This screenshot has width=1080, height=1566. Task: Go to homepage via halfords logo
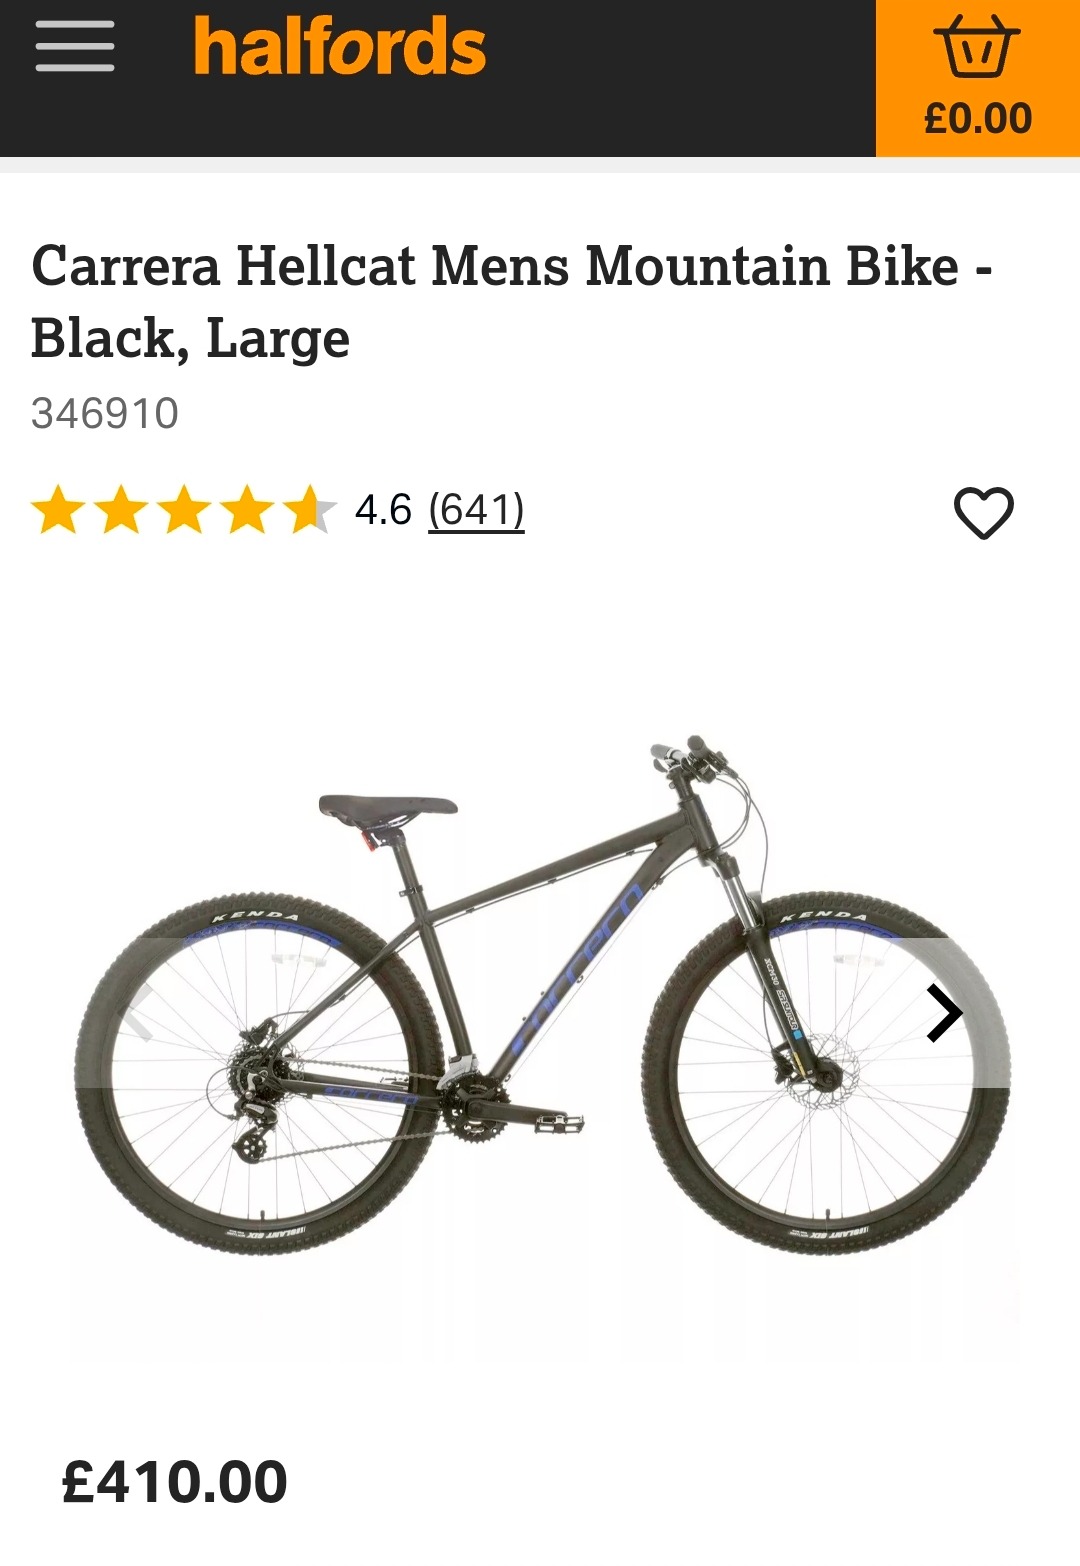pyautogui.click(x=340, y=47)
